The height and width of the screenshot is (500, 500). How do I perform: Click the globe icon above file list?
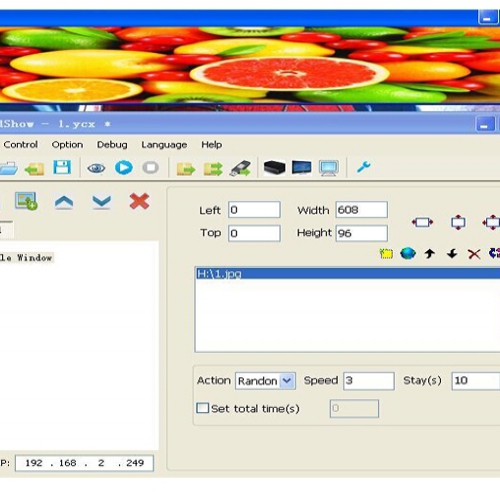tap(408, 254)
